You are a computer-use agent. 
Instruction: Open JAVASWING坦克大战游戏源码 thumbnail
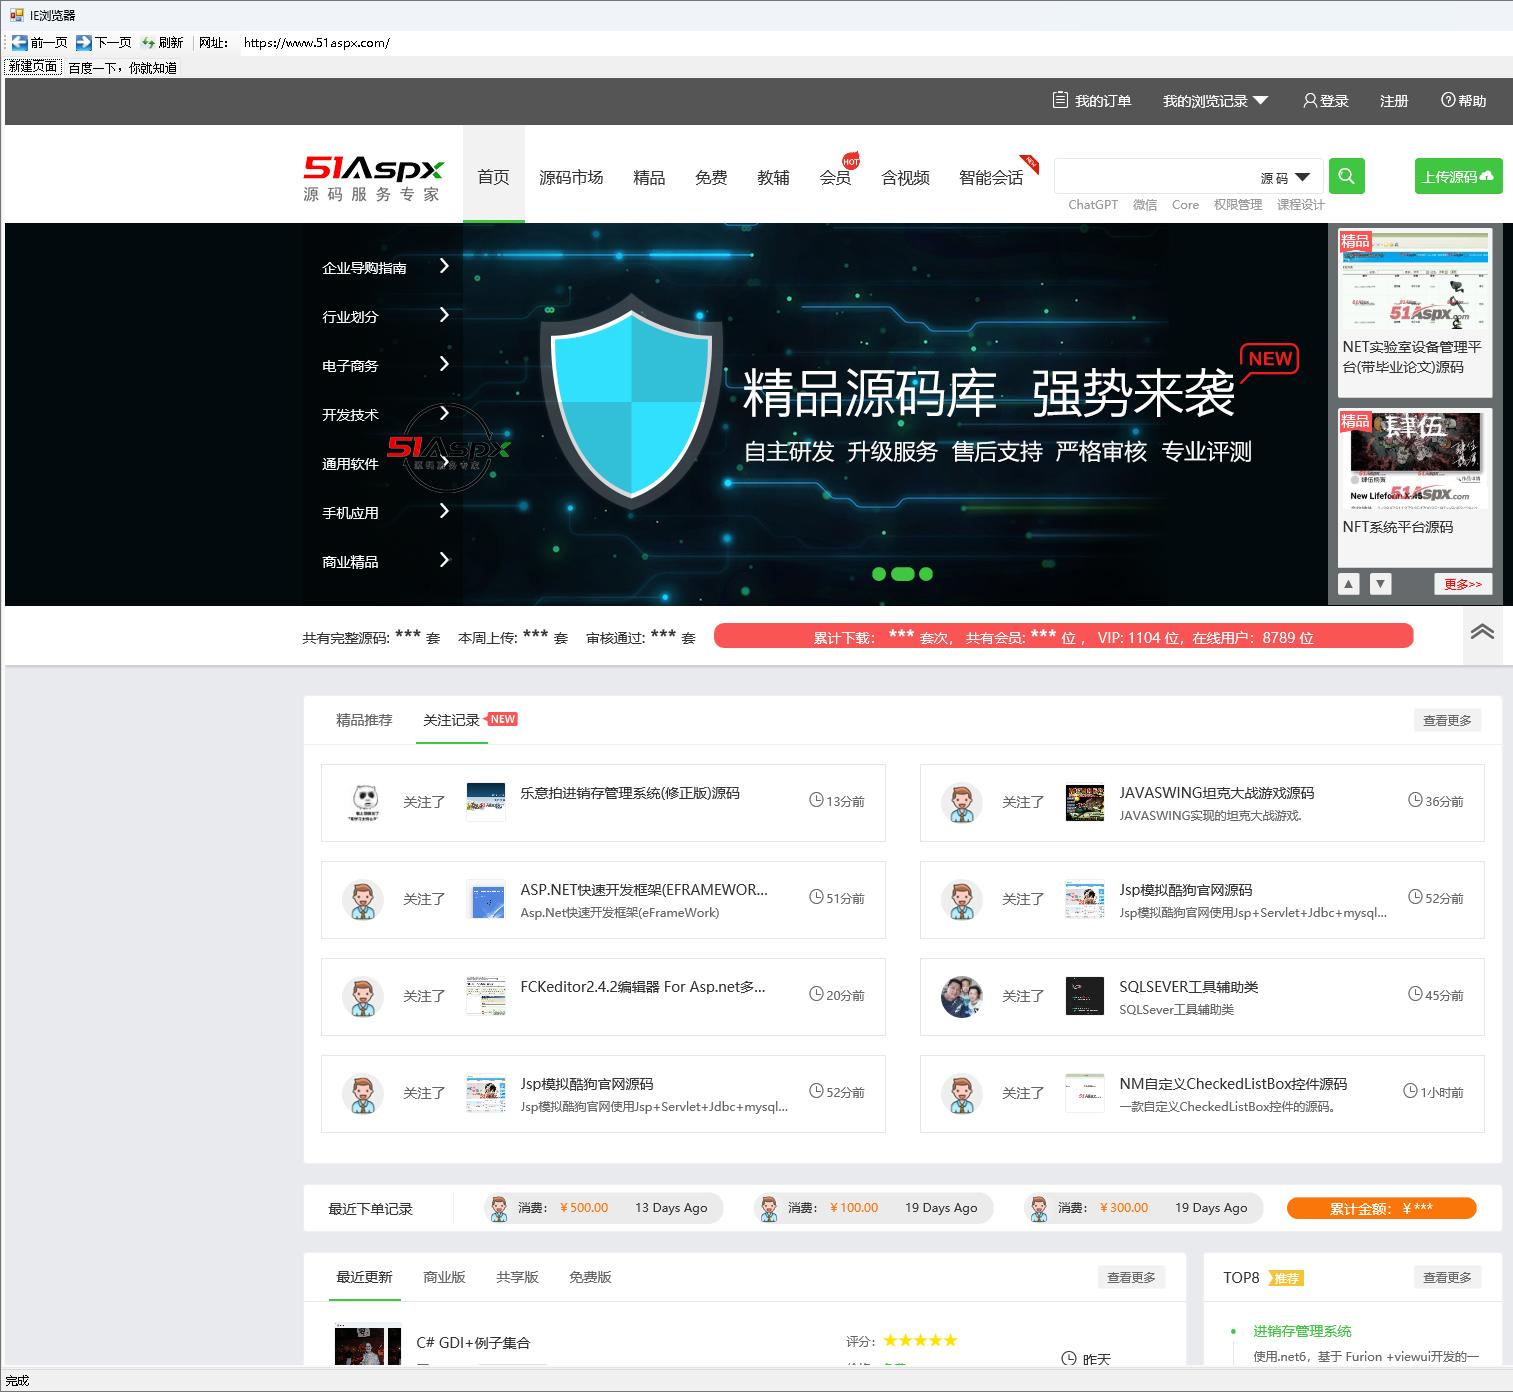click(x=1085, y=802)
